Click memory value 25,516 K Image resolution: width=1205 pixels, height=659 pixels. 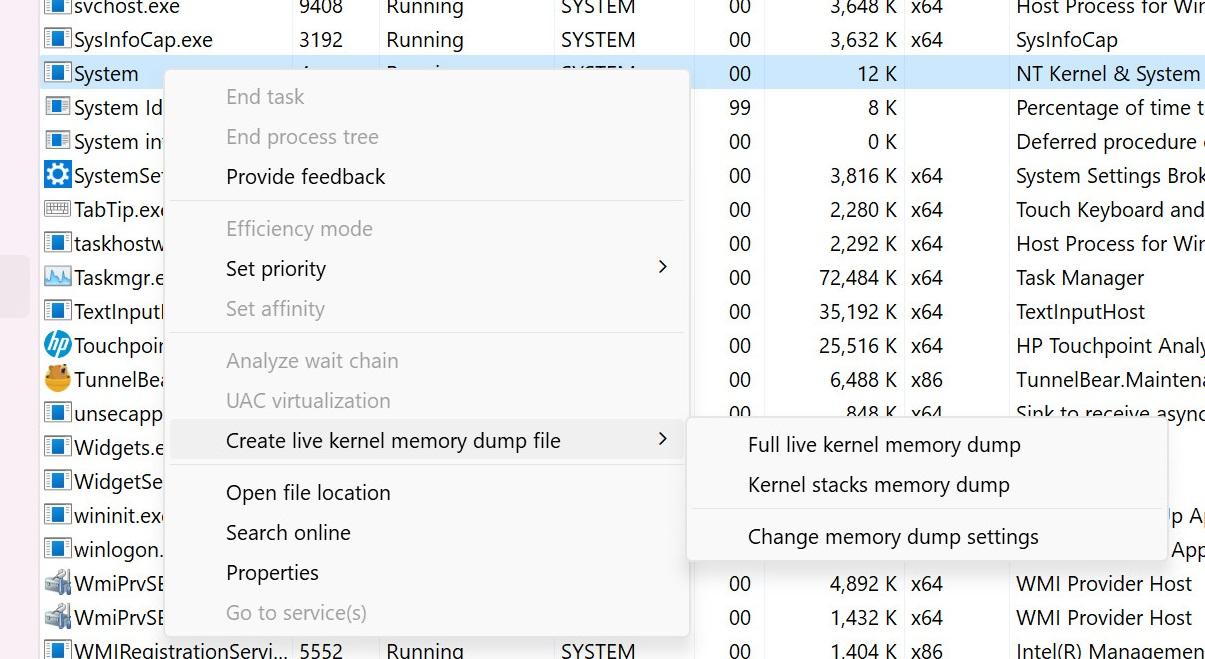point(857,345)
